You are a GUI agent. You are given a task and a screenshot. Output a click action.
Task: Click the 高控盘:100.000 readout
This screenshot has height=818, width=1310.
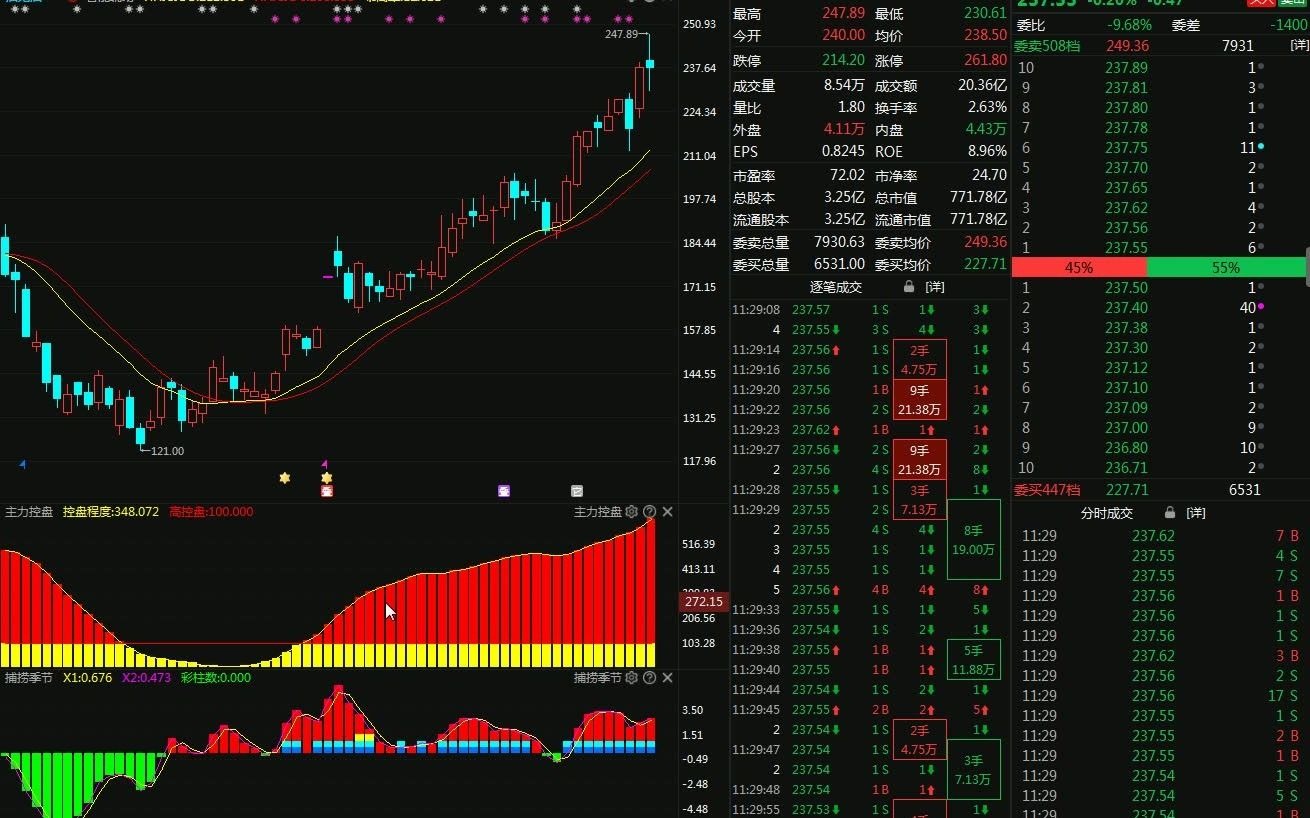211,512
